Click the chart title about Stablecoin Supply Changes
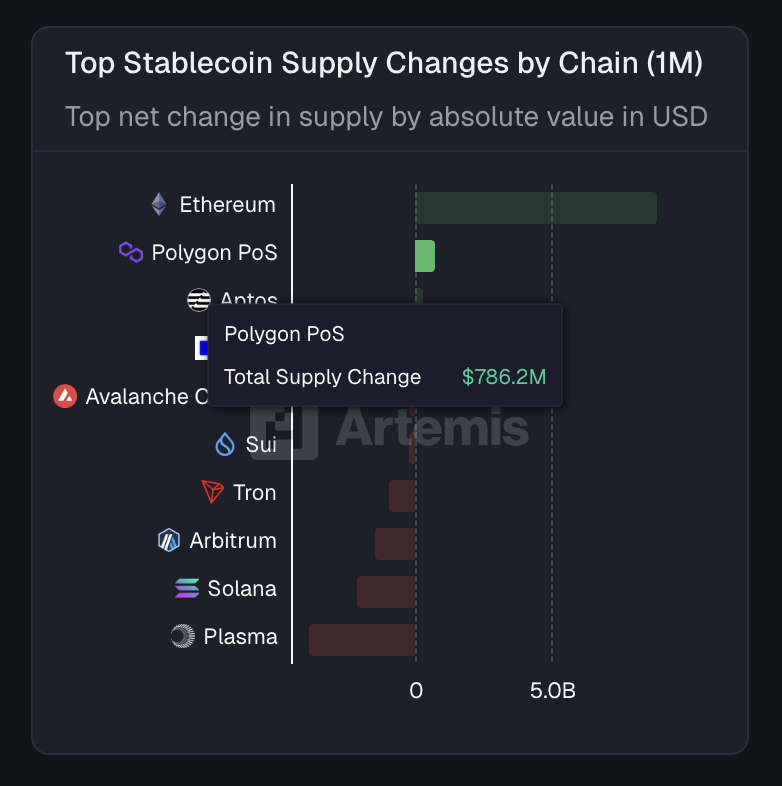782x786 pixels. (x=384, y=63)
